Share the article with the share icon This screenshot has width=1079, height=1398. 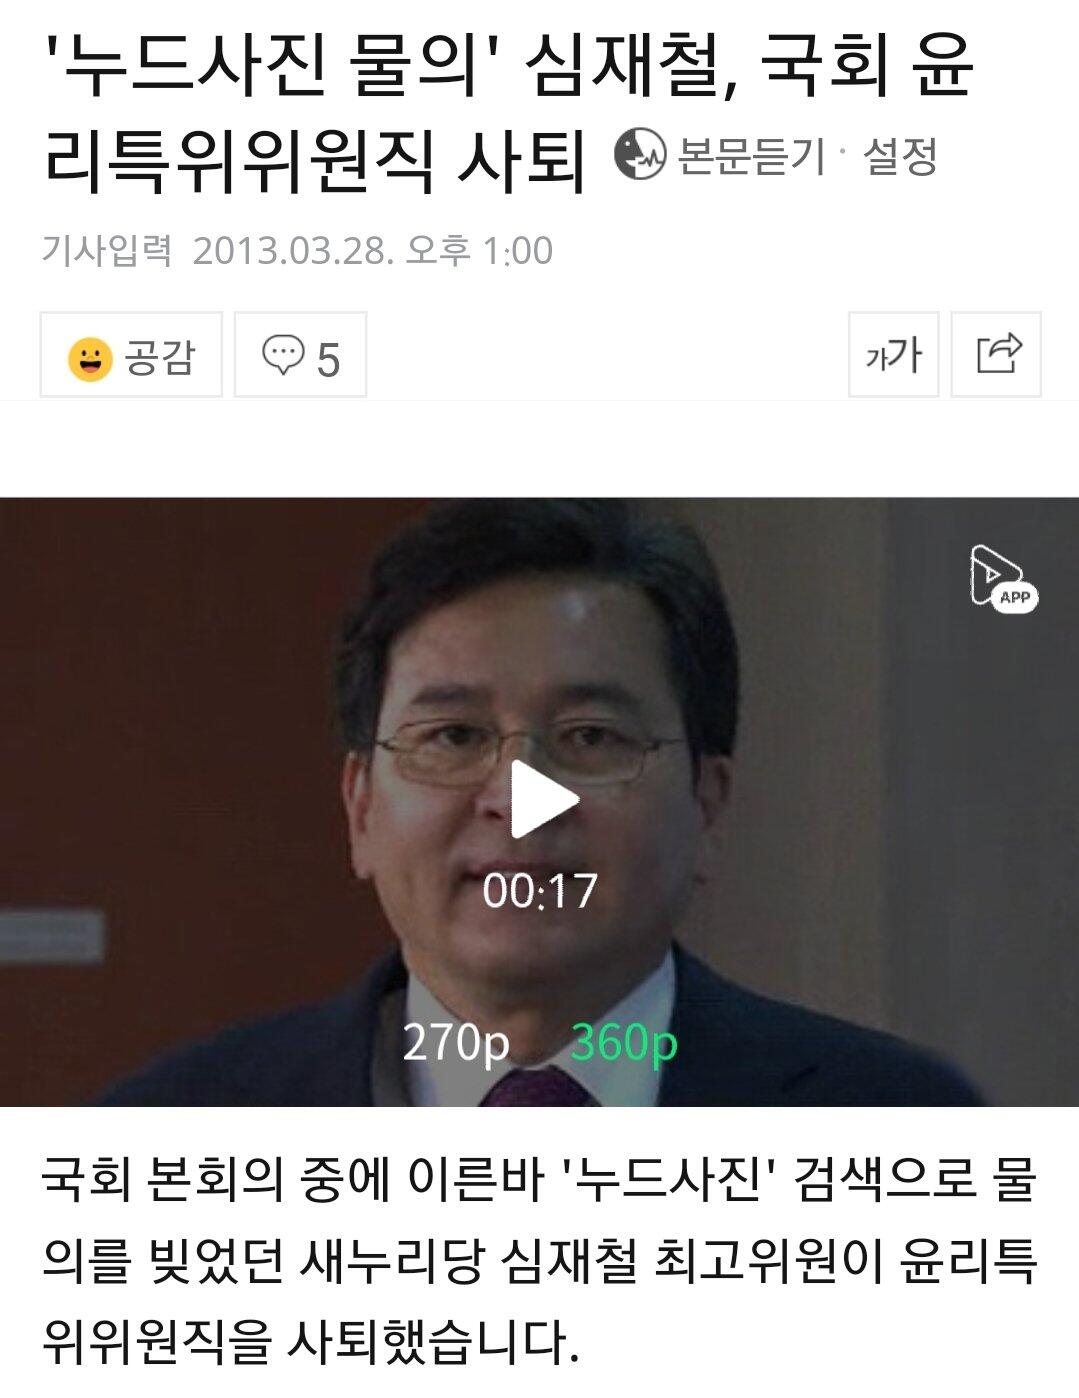(996, 355)
